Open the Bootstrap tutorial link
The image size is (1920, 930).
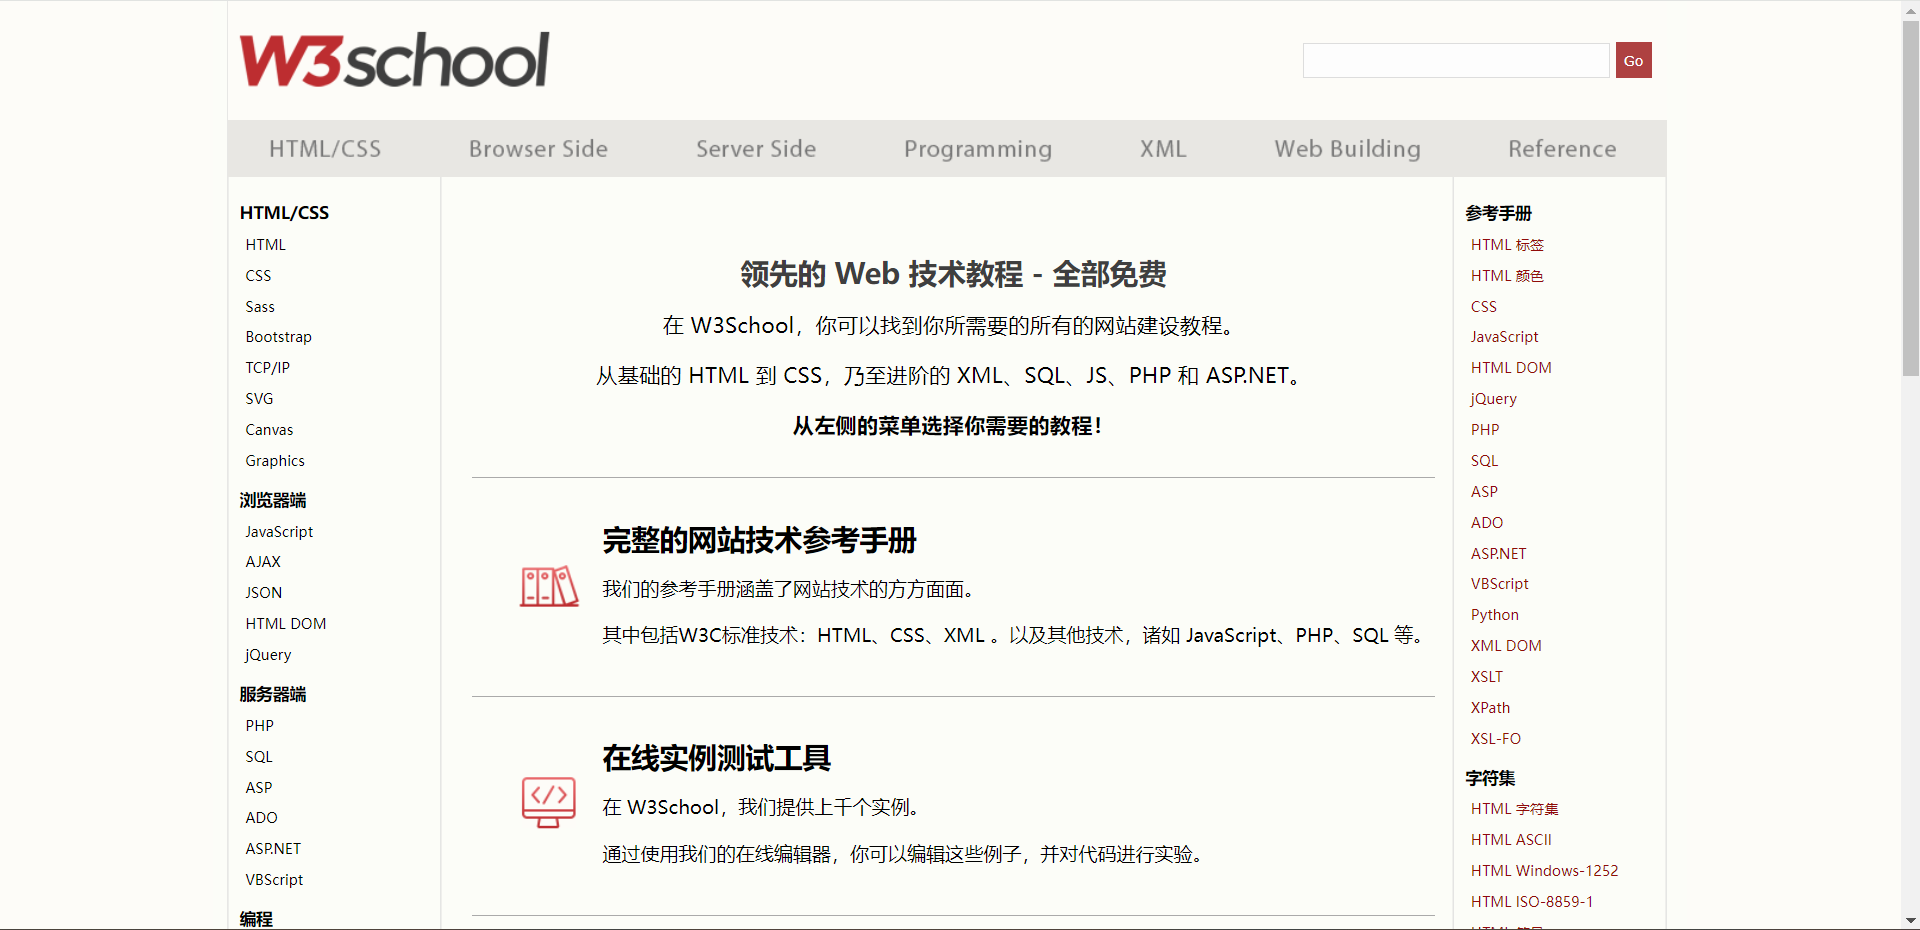click(x=279, y=337)
